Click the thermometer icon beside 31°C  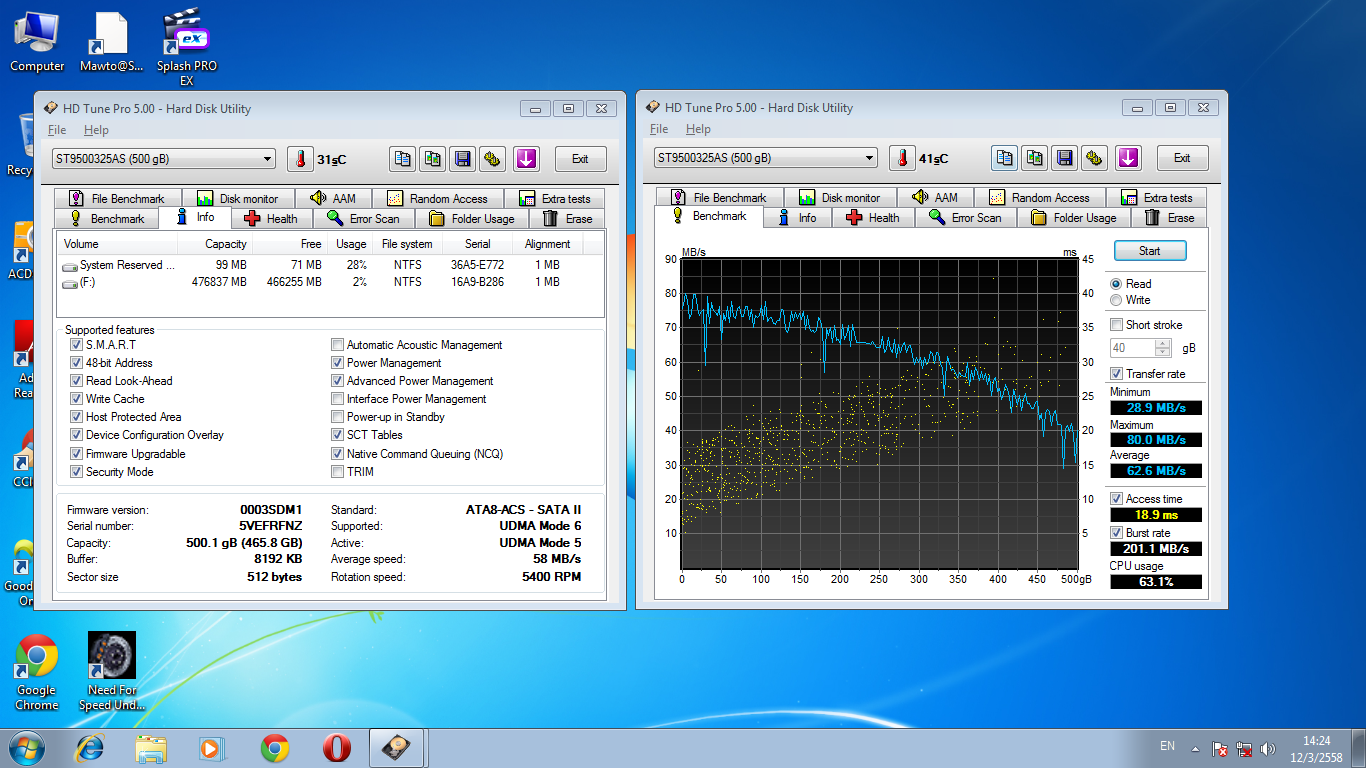coord(300,159)
